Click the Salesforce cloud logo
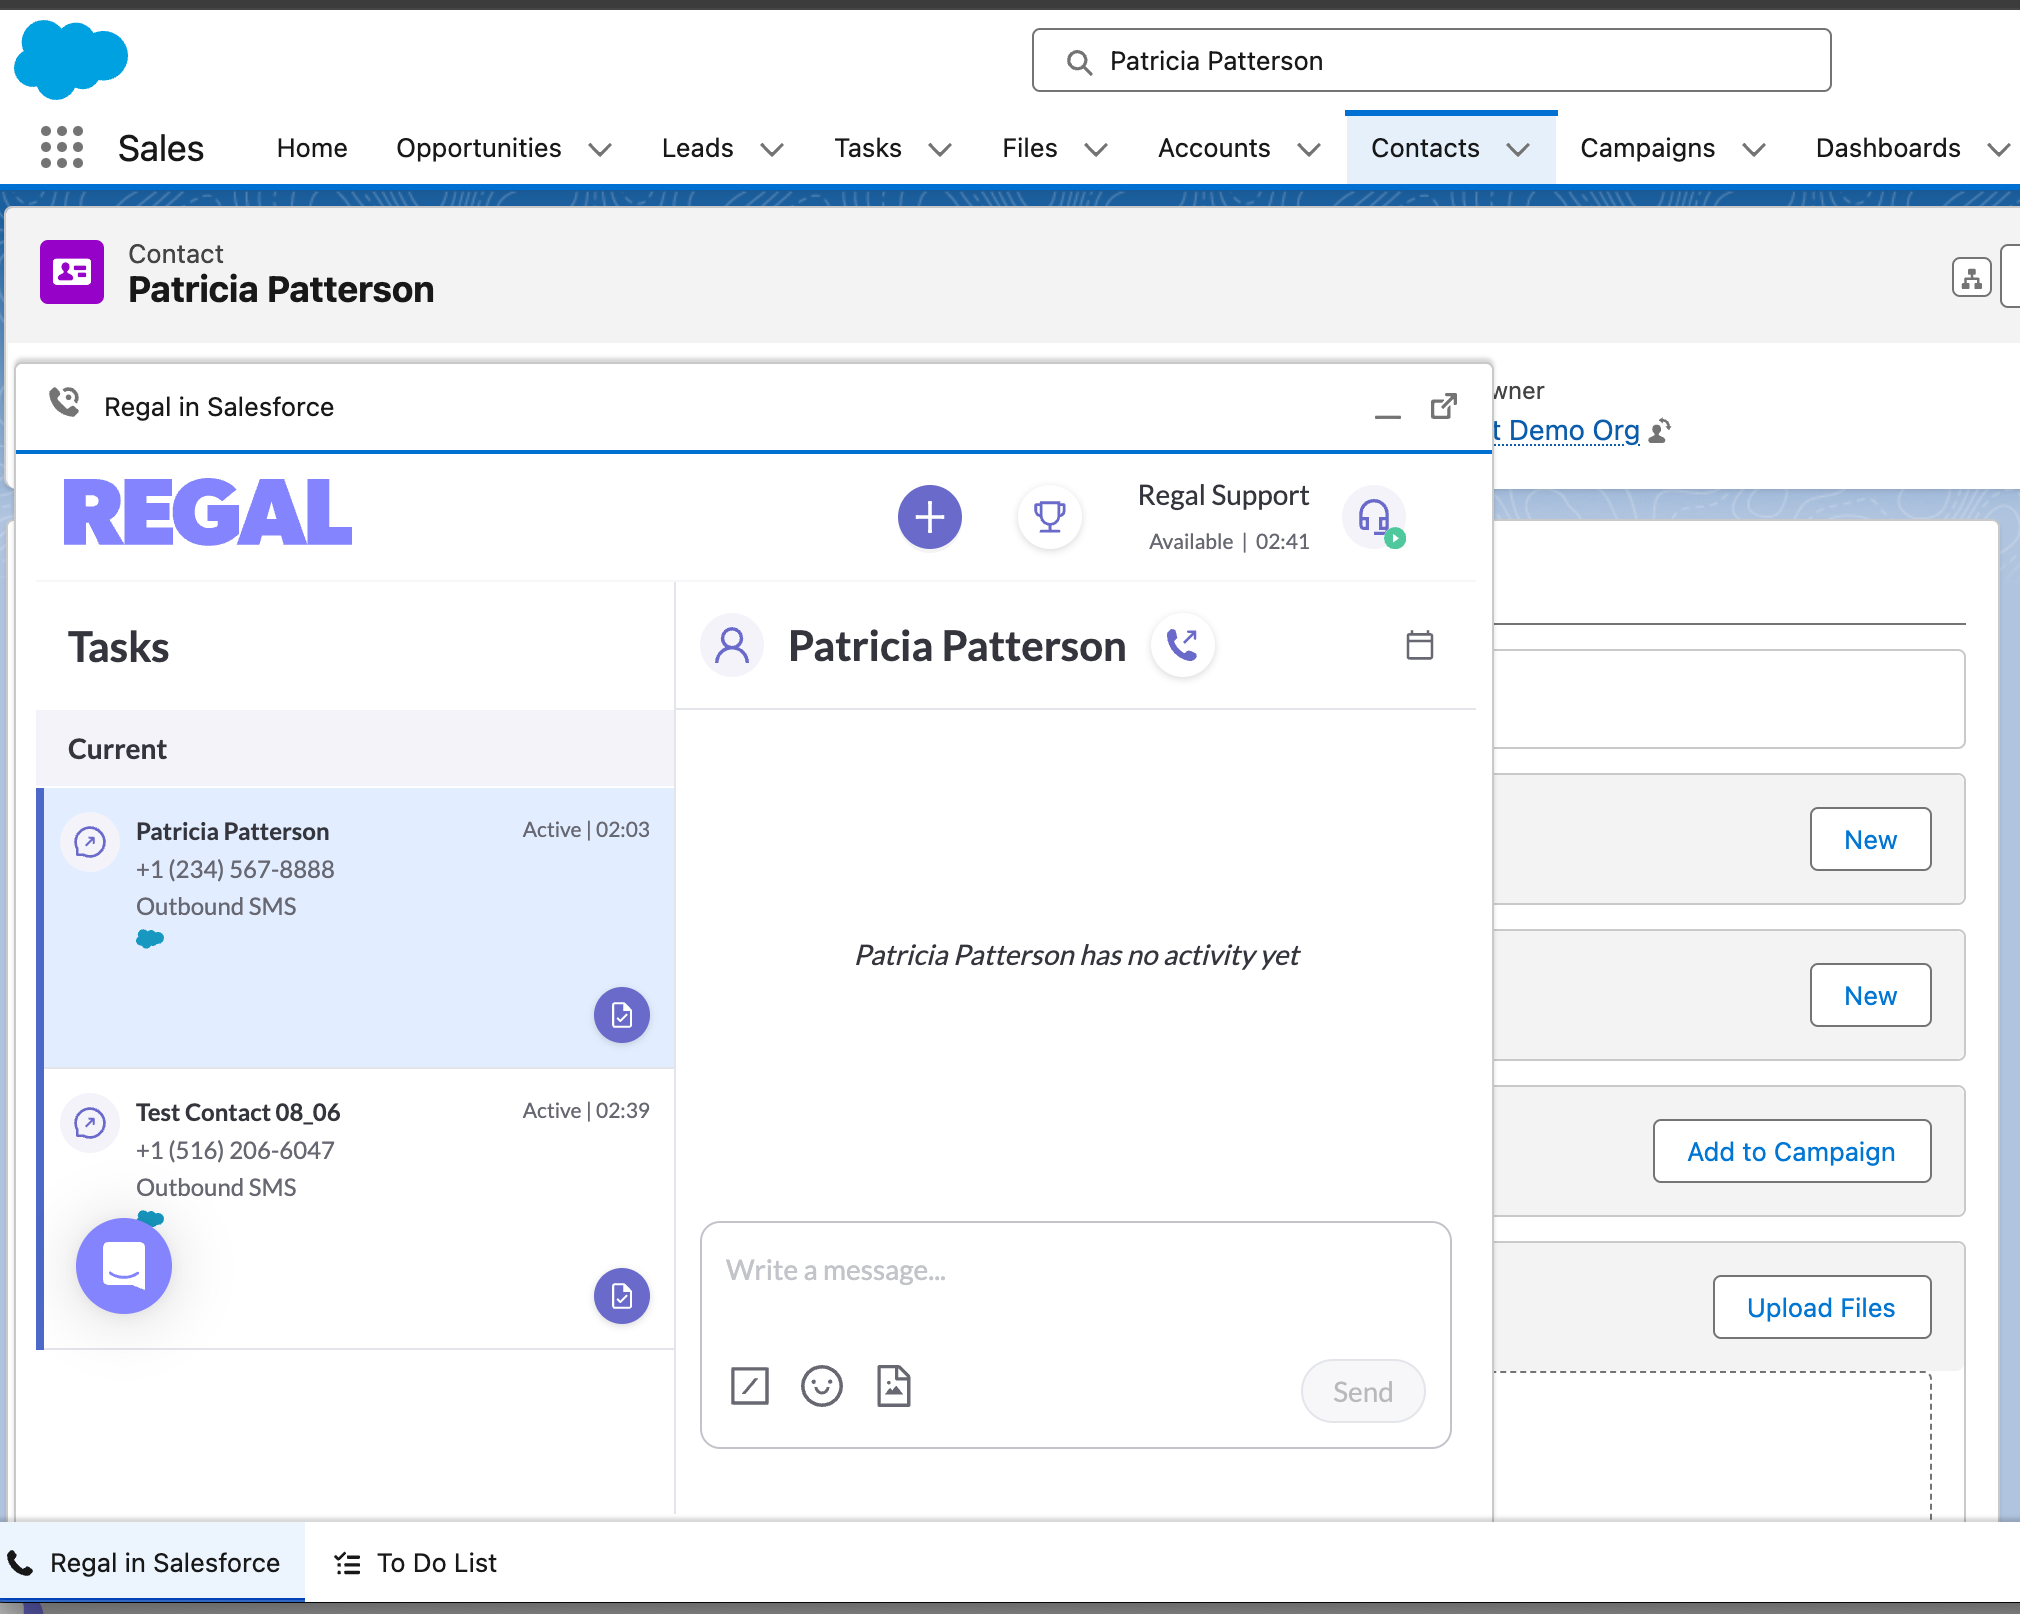The width and height of the screenshot is (2020, 1614). 70,60
